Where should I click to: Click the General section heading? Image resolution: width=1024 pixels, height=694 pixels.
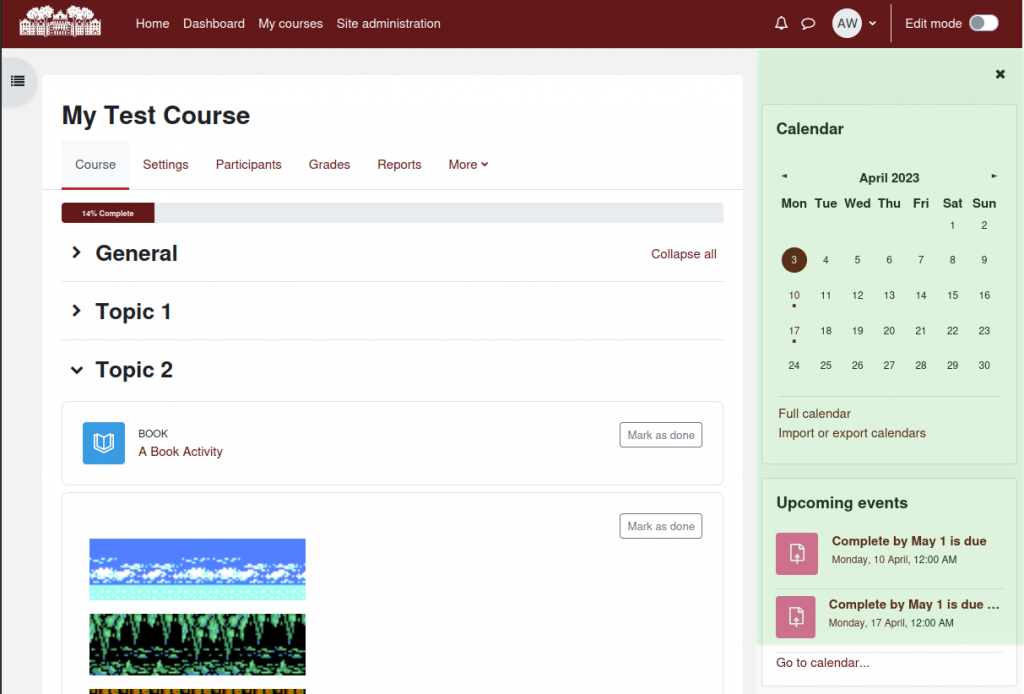[x=136, y=253]
